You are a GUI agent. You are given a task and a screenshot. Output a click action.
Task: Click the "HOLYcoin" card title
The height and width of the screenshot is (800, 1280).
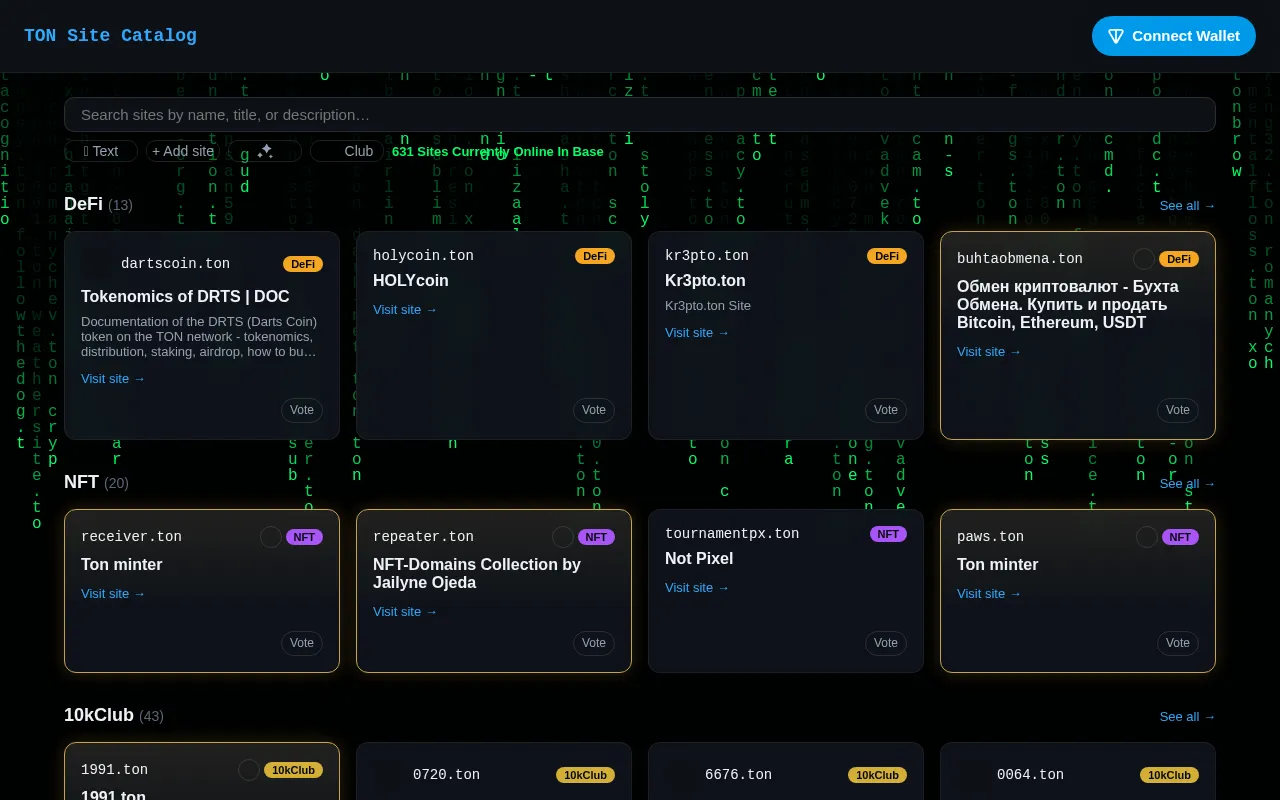point(411,281)
